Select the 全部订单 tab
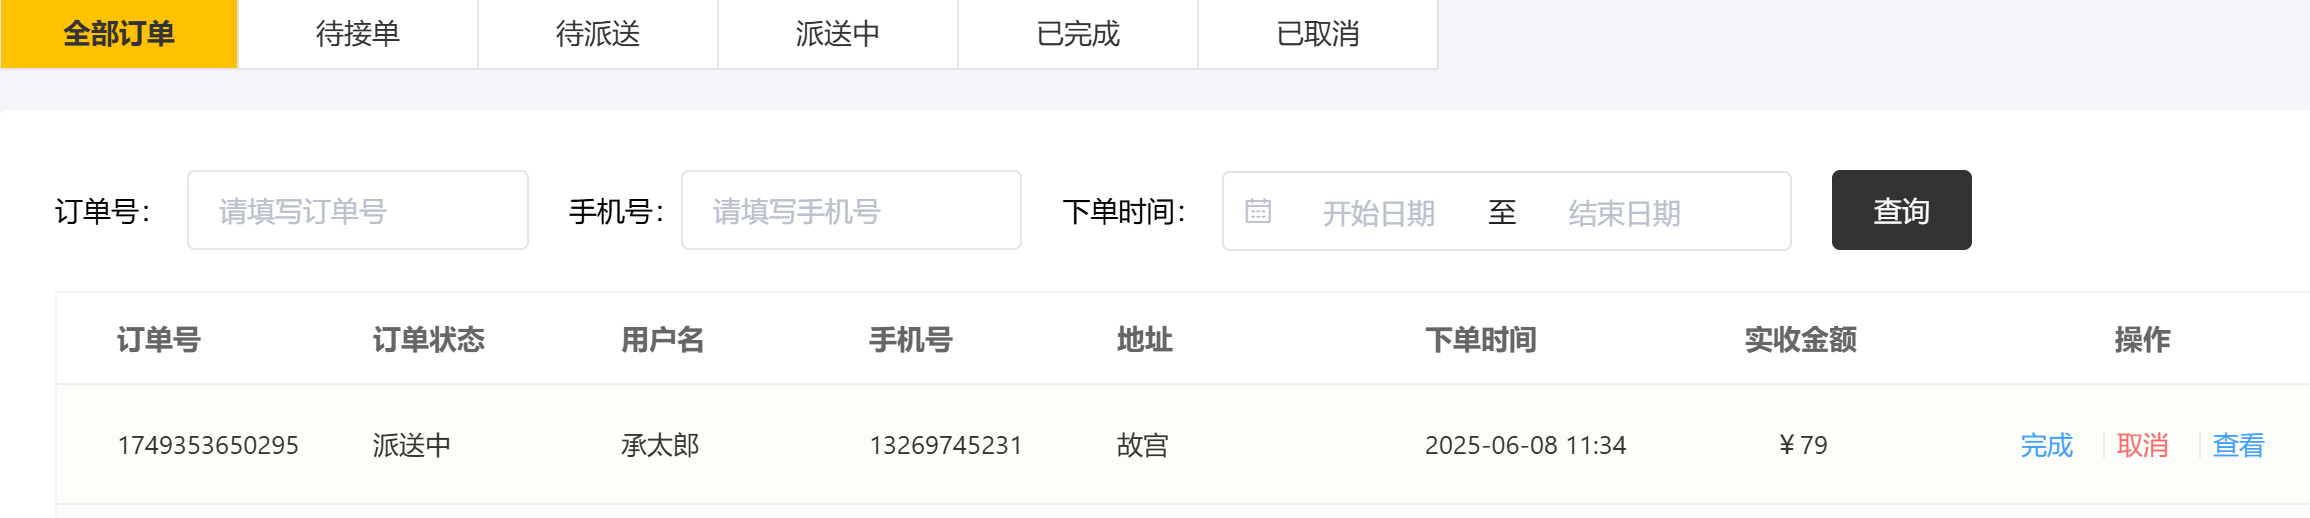The width and height of the screenshot is (2310, 518). tap(119, 34)
